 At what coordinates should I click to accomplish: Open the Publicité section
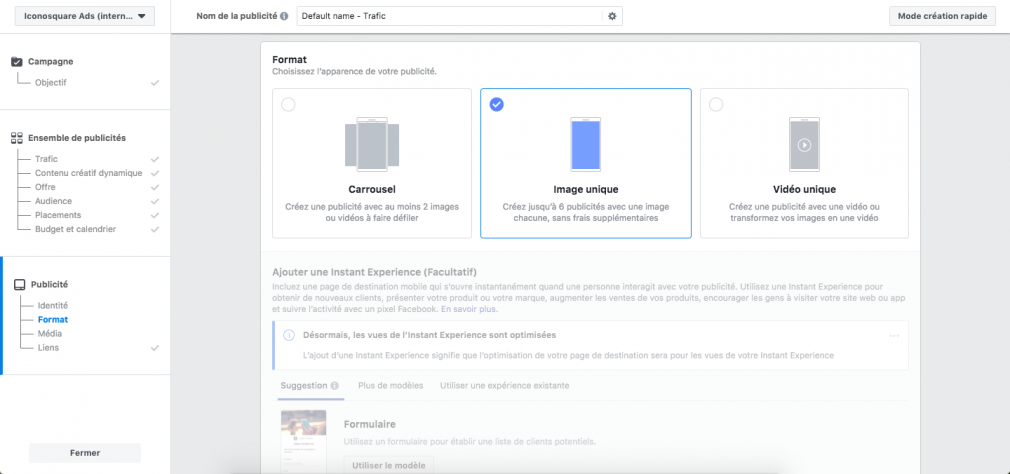coord(49,285)
